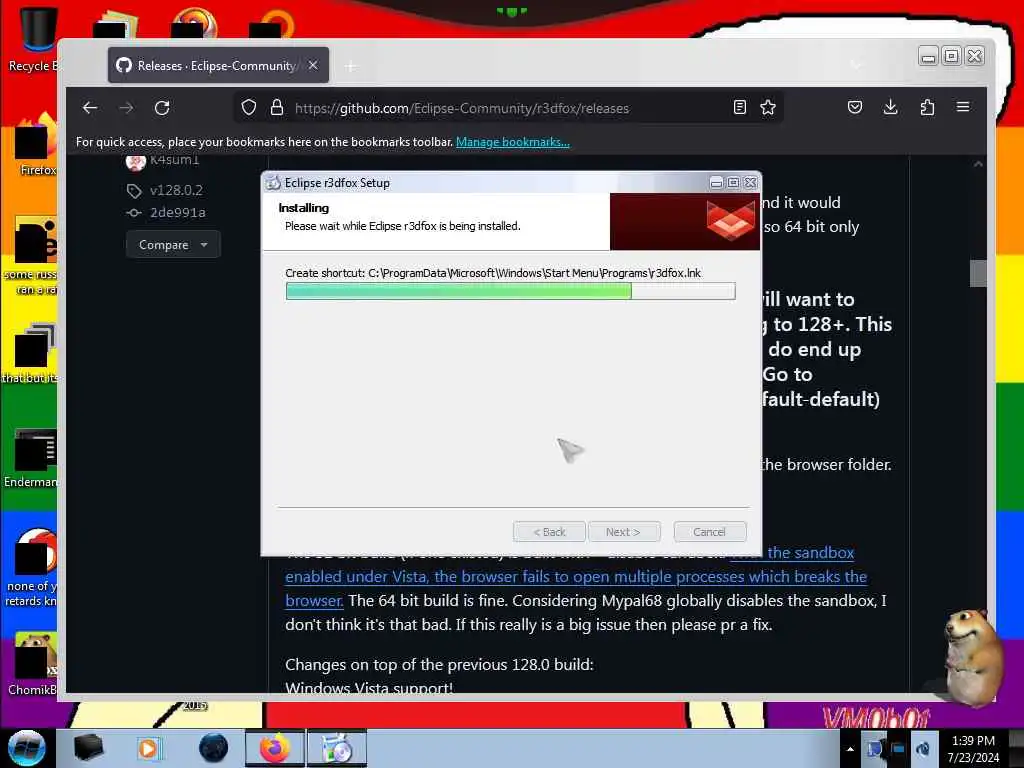The image size is (1024, 768).
Task: Click the volume tray icon
Action: tap(923, 749)
